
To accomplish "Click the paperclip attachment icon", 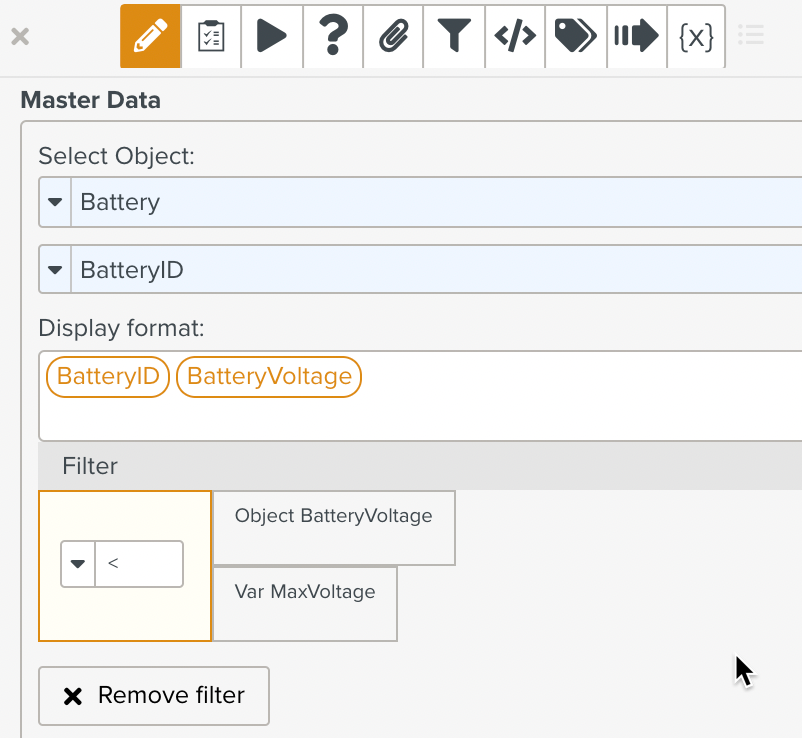I will coord(393,37).
